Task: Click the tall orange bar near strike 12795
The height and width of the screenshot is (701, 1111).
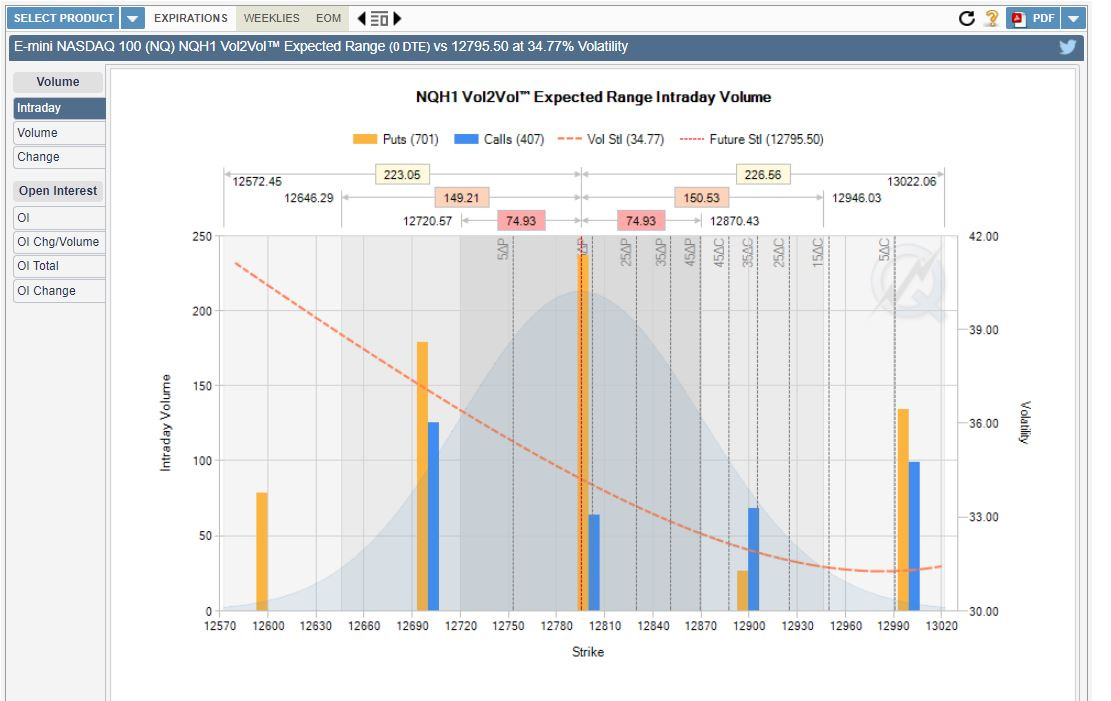Action: [581, 420]
